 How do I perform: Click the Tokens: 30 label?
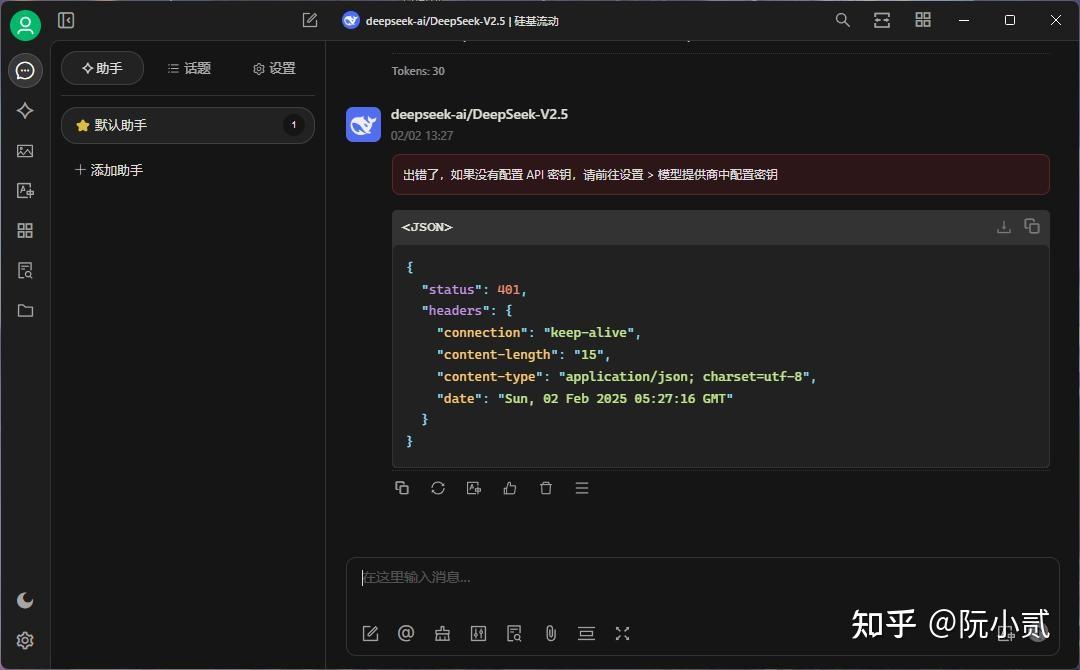418,71
